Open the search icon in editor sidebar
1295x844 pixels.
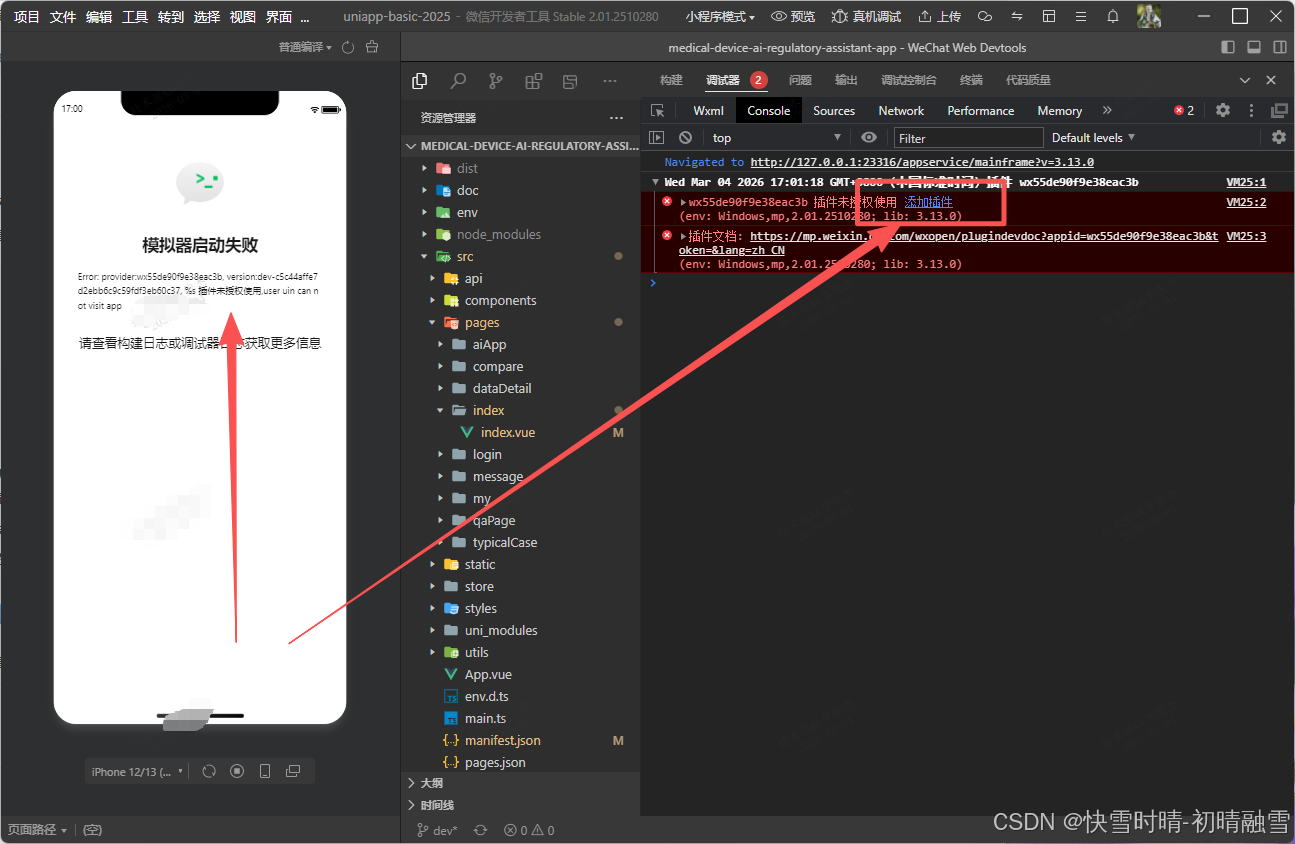458,81
